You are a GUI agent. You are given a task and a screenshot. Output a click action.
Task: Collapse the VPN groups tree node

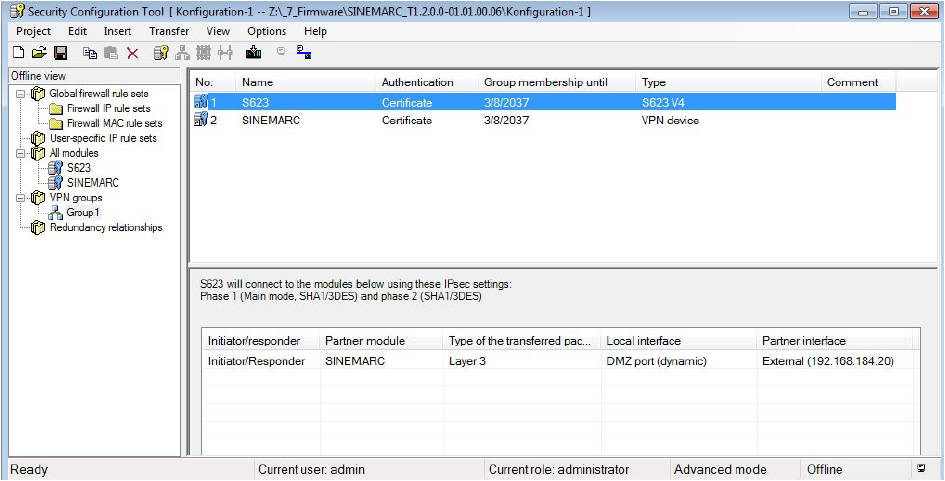pos(20,198)
